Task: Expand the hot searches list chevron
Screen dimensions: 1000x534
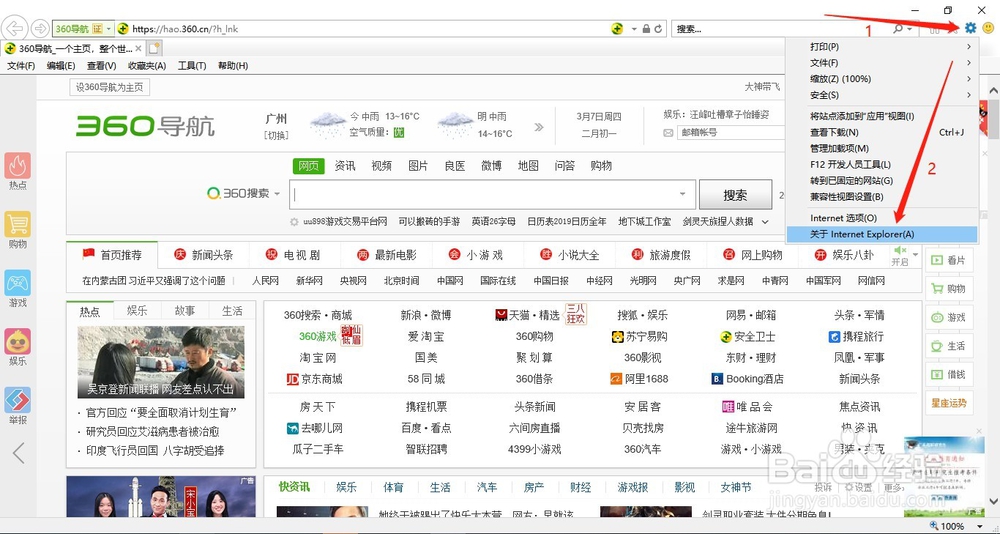Action: pyautogui.click(x=765, y=222)
